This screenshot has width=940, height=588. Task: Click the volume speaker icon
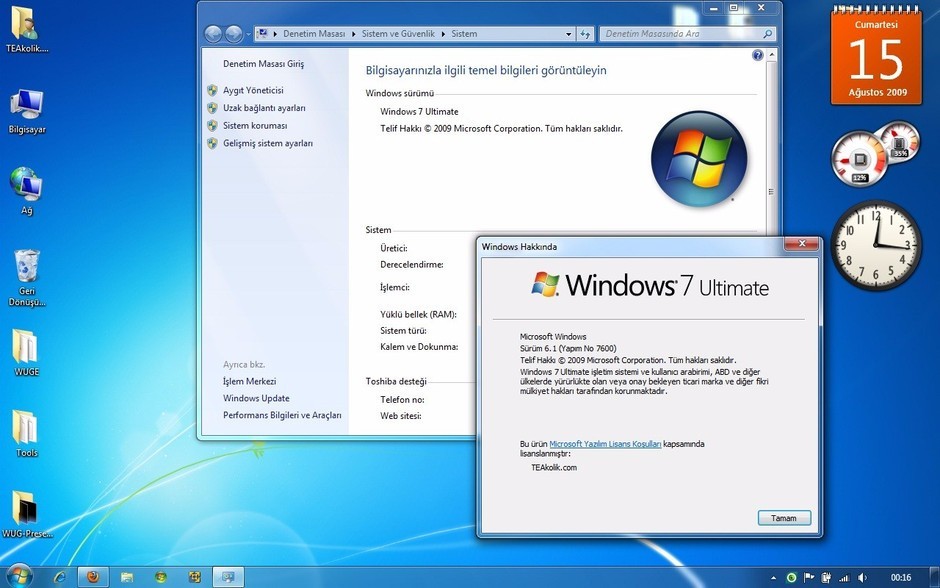point(861,577)
